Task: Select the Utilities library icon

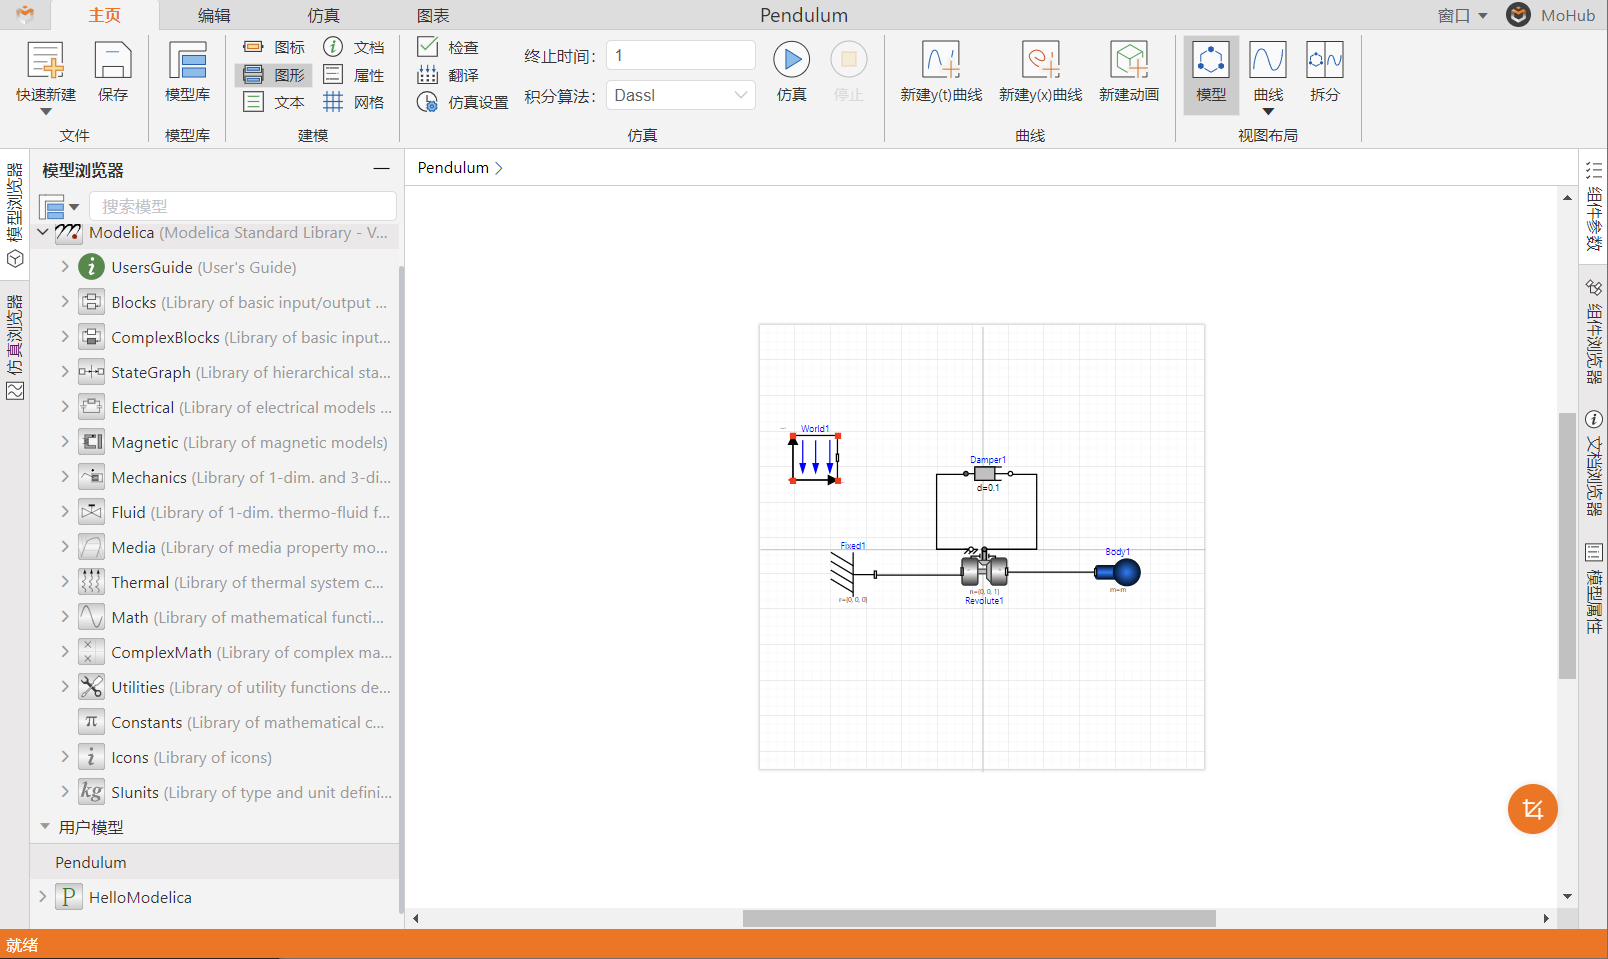Action: tap(91, 687)
